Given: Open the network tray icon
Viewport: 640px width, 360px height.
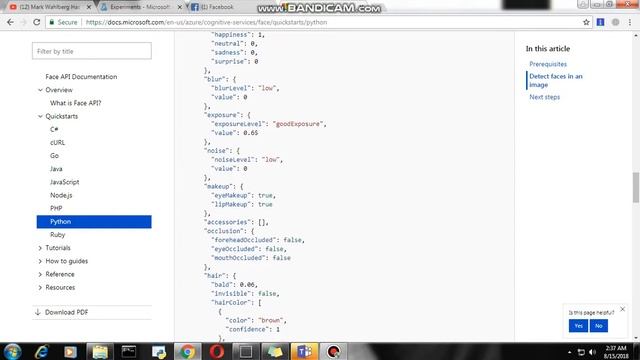Looking at the screenshot, I should [x=581, y=352].
